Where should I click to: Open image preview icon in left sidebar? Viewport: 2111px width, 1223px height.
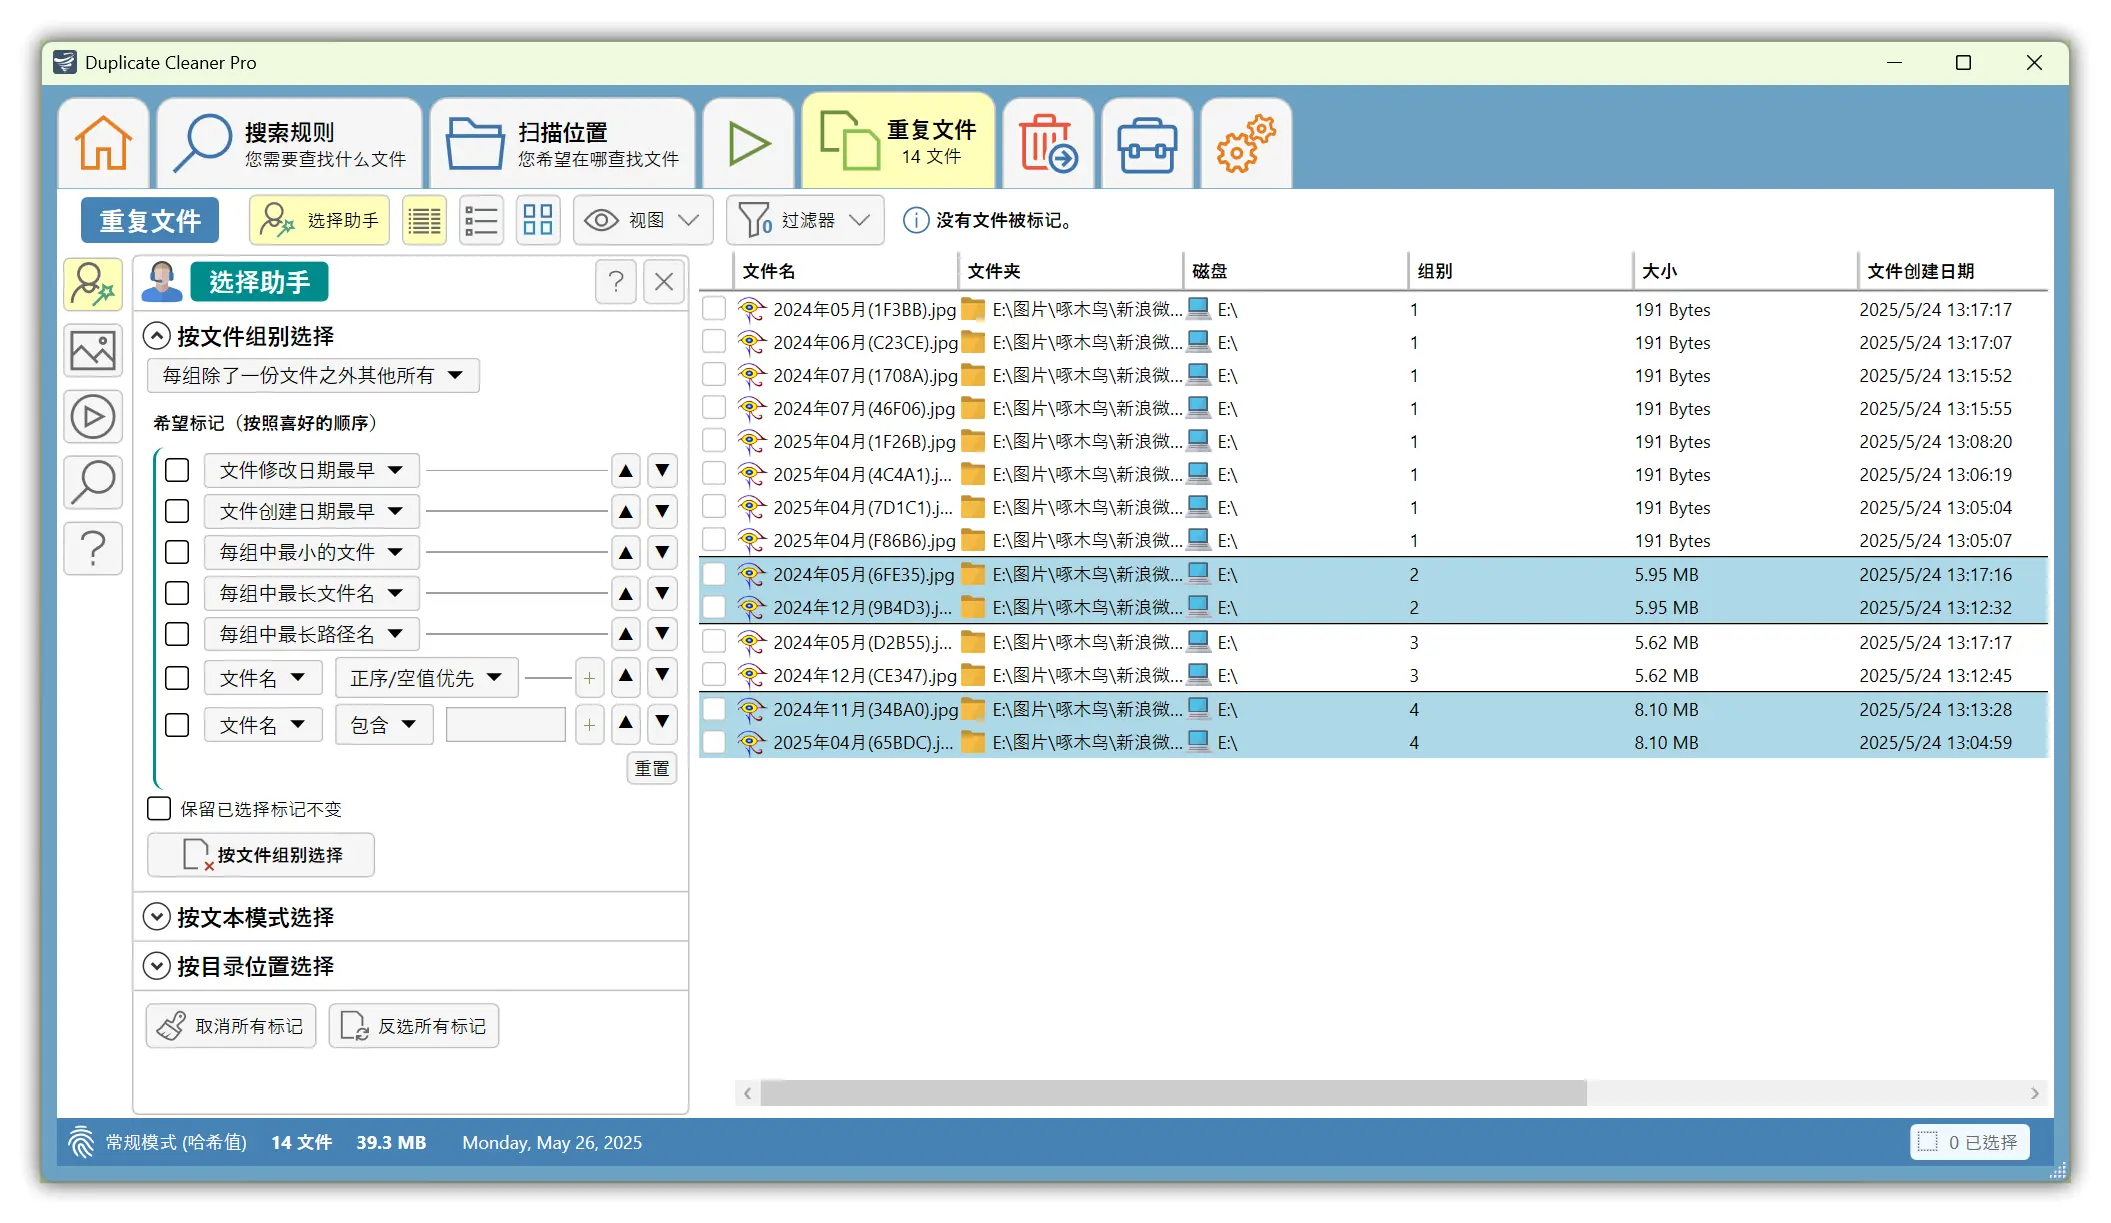pos(93,351)
